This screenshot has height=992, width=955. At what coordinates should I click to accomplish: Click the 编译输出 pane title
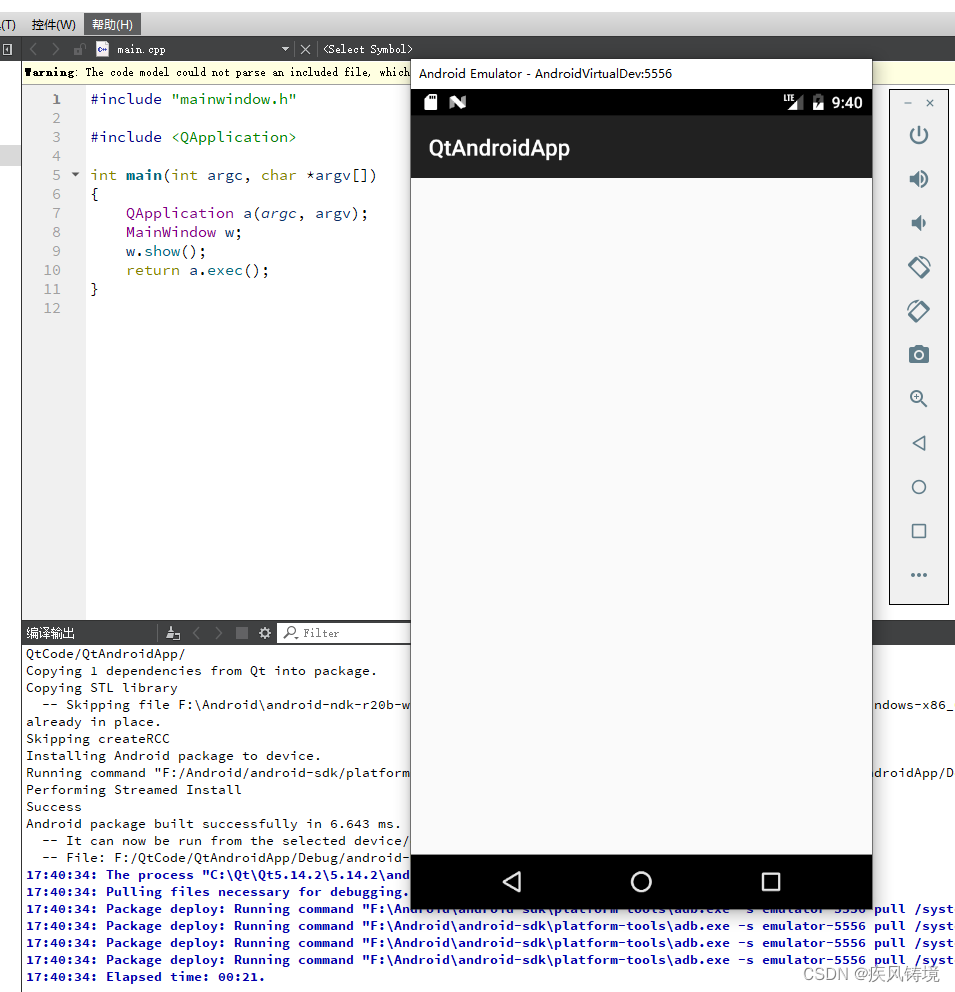point(51,633)
